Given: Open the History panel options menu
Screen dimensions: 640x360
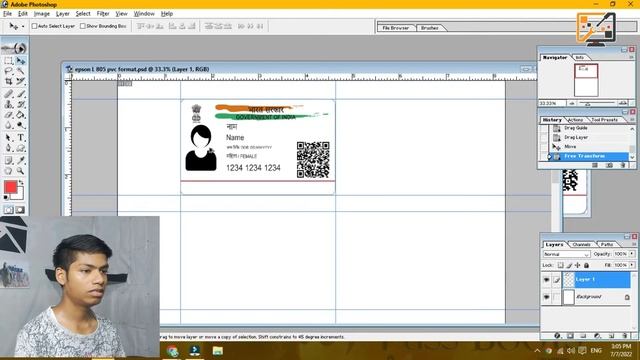Looking at the screenshot, I should click(632, 120).
